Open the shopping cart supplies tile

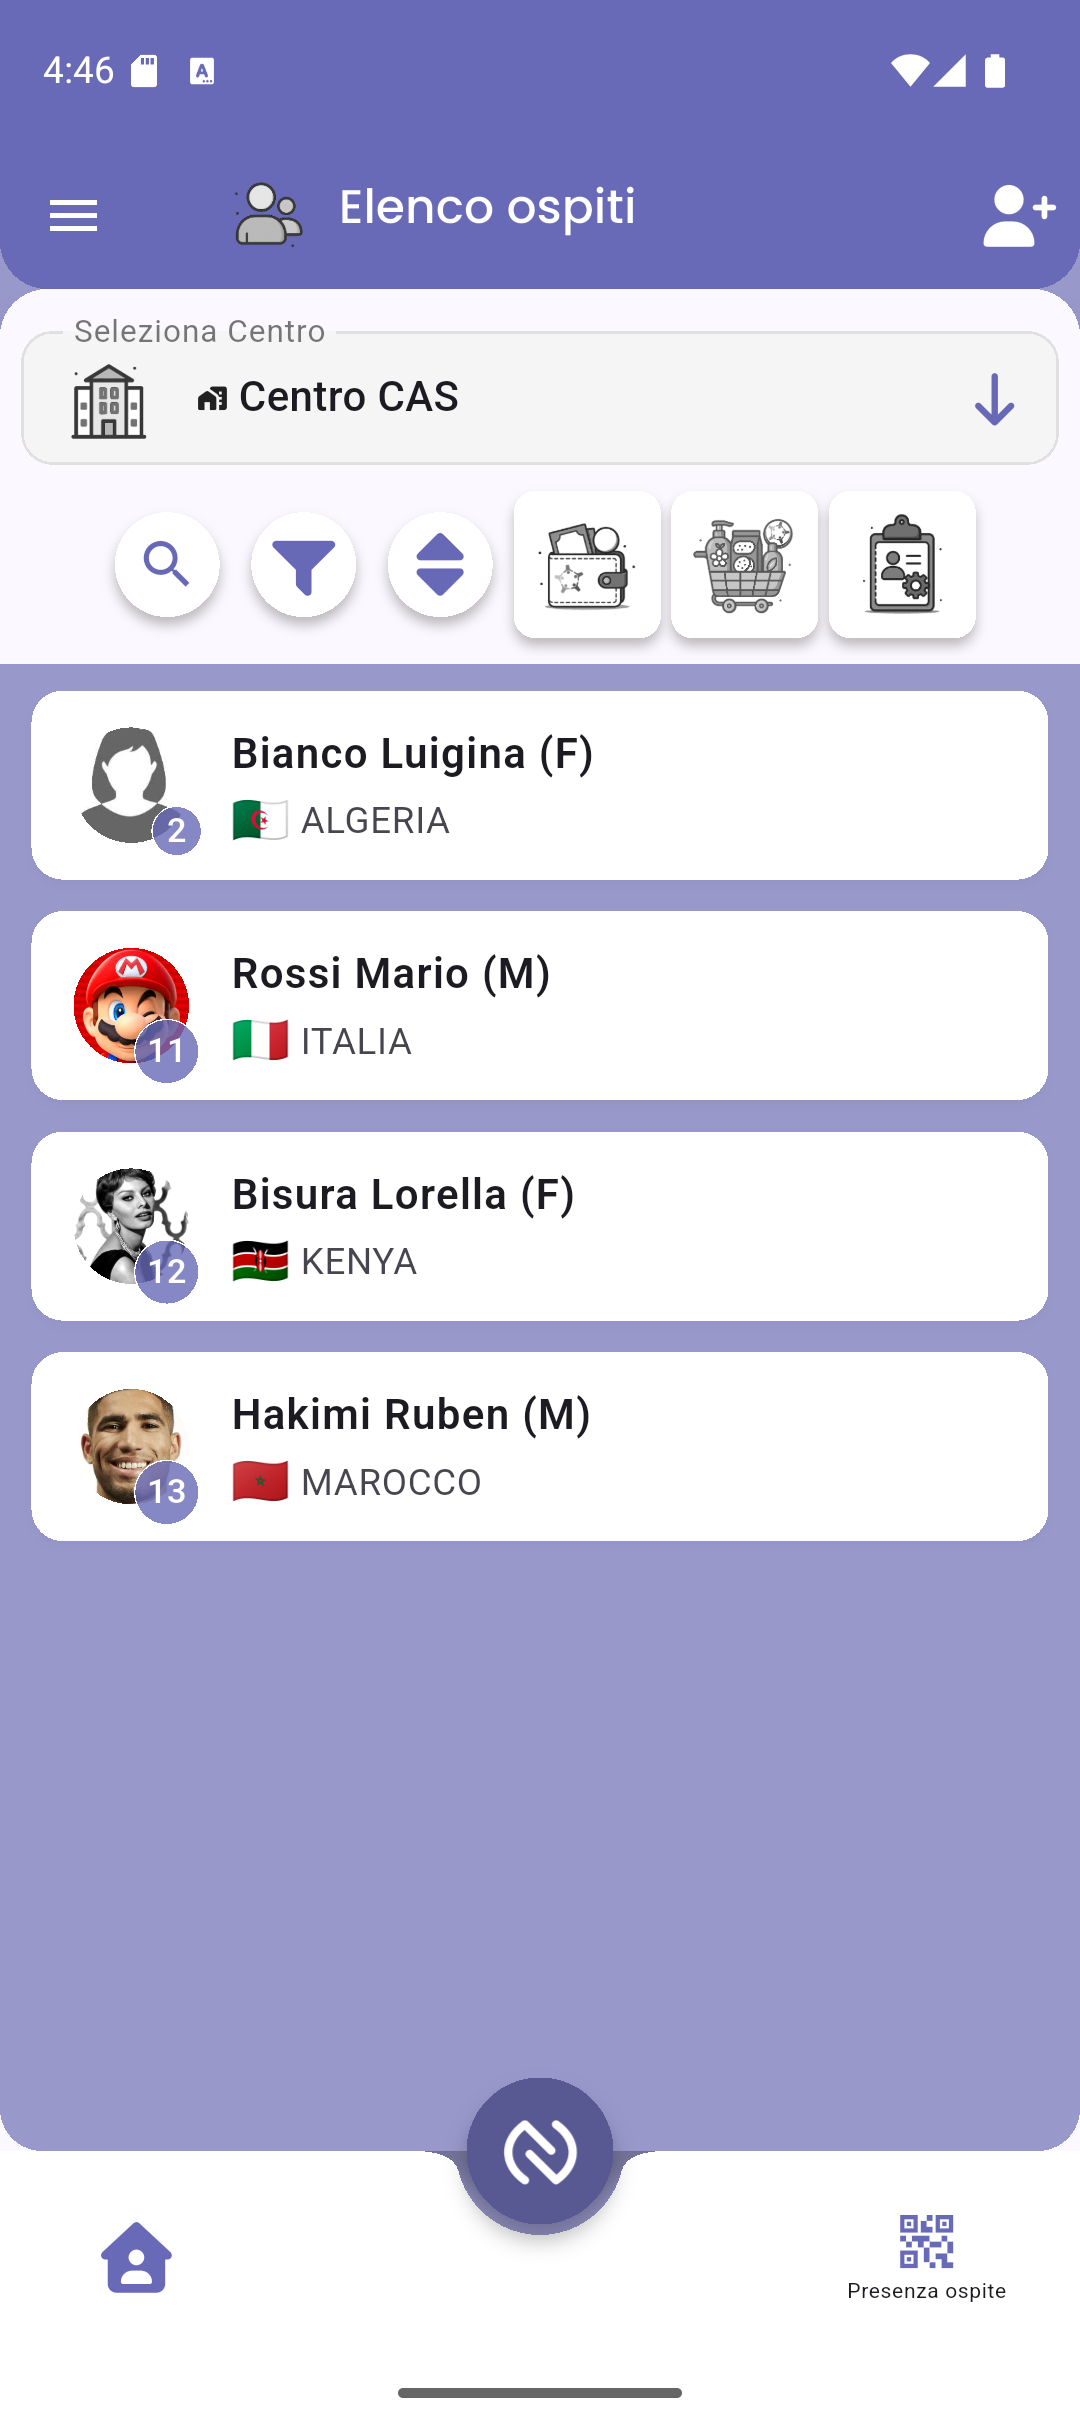pos(744,564)
